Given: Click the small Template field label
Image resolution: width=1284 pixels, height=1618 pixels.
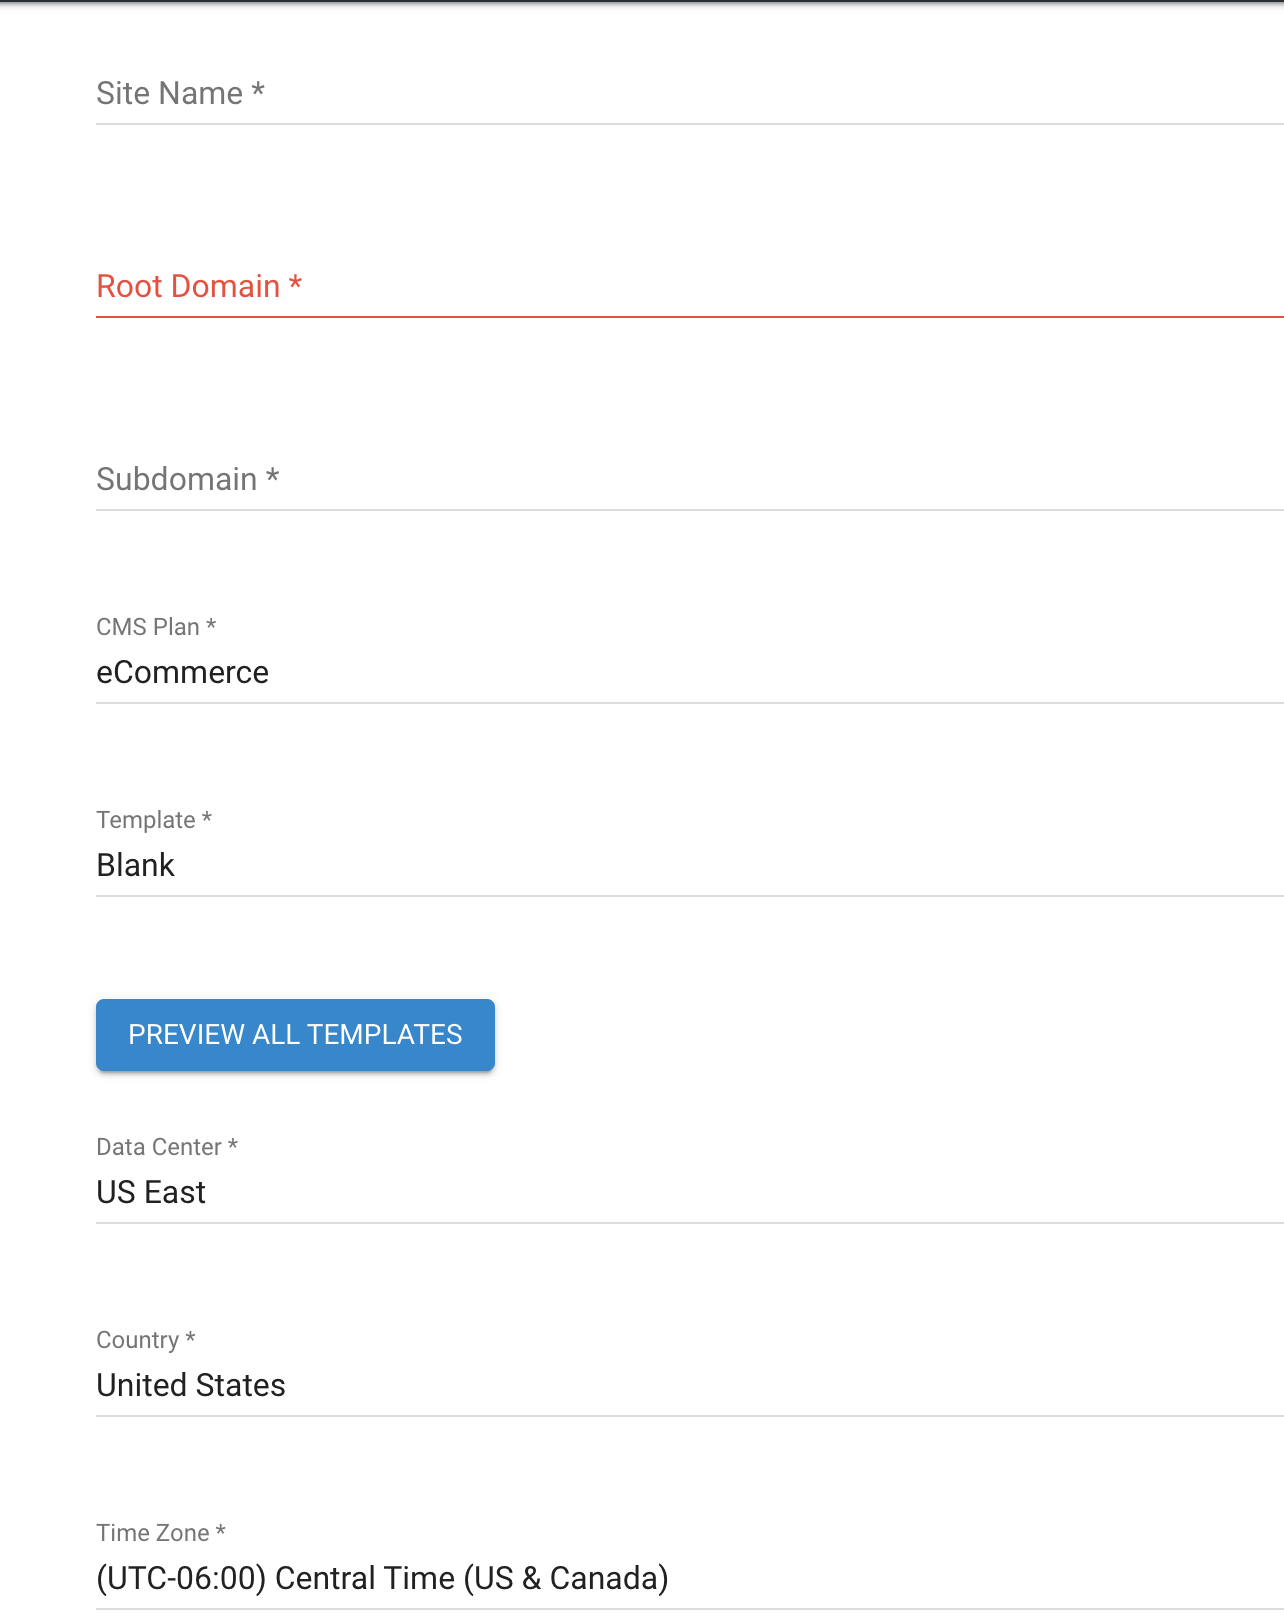Looking at the screenshot, I should (154, 820).
